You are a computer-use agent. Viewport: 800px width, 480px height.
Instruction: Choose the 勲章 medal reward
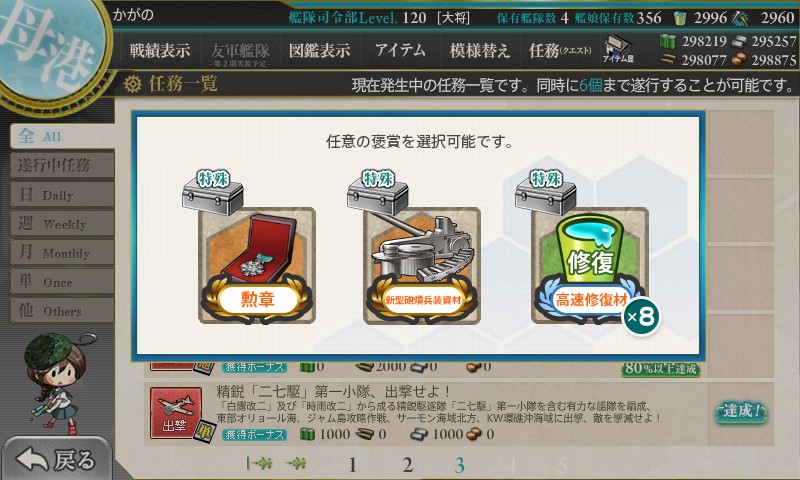(x=257, y=265)
